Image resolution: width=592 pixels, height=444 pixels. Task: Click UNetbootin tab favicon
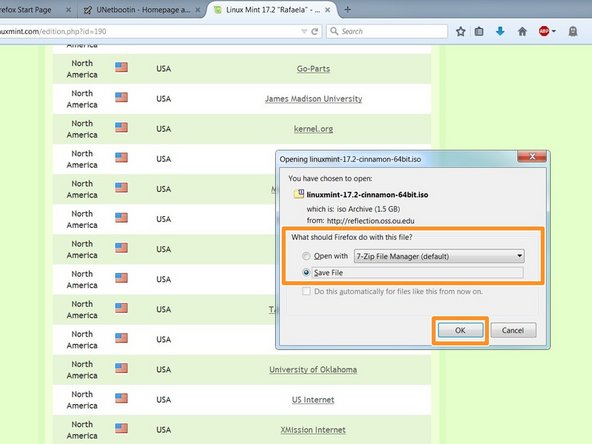pos(87,10)
